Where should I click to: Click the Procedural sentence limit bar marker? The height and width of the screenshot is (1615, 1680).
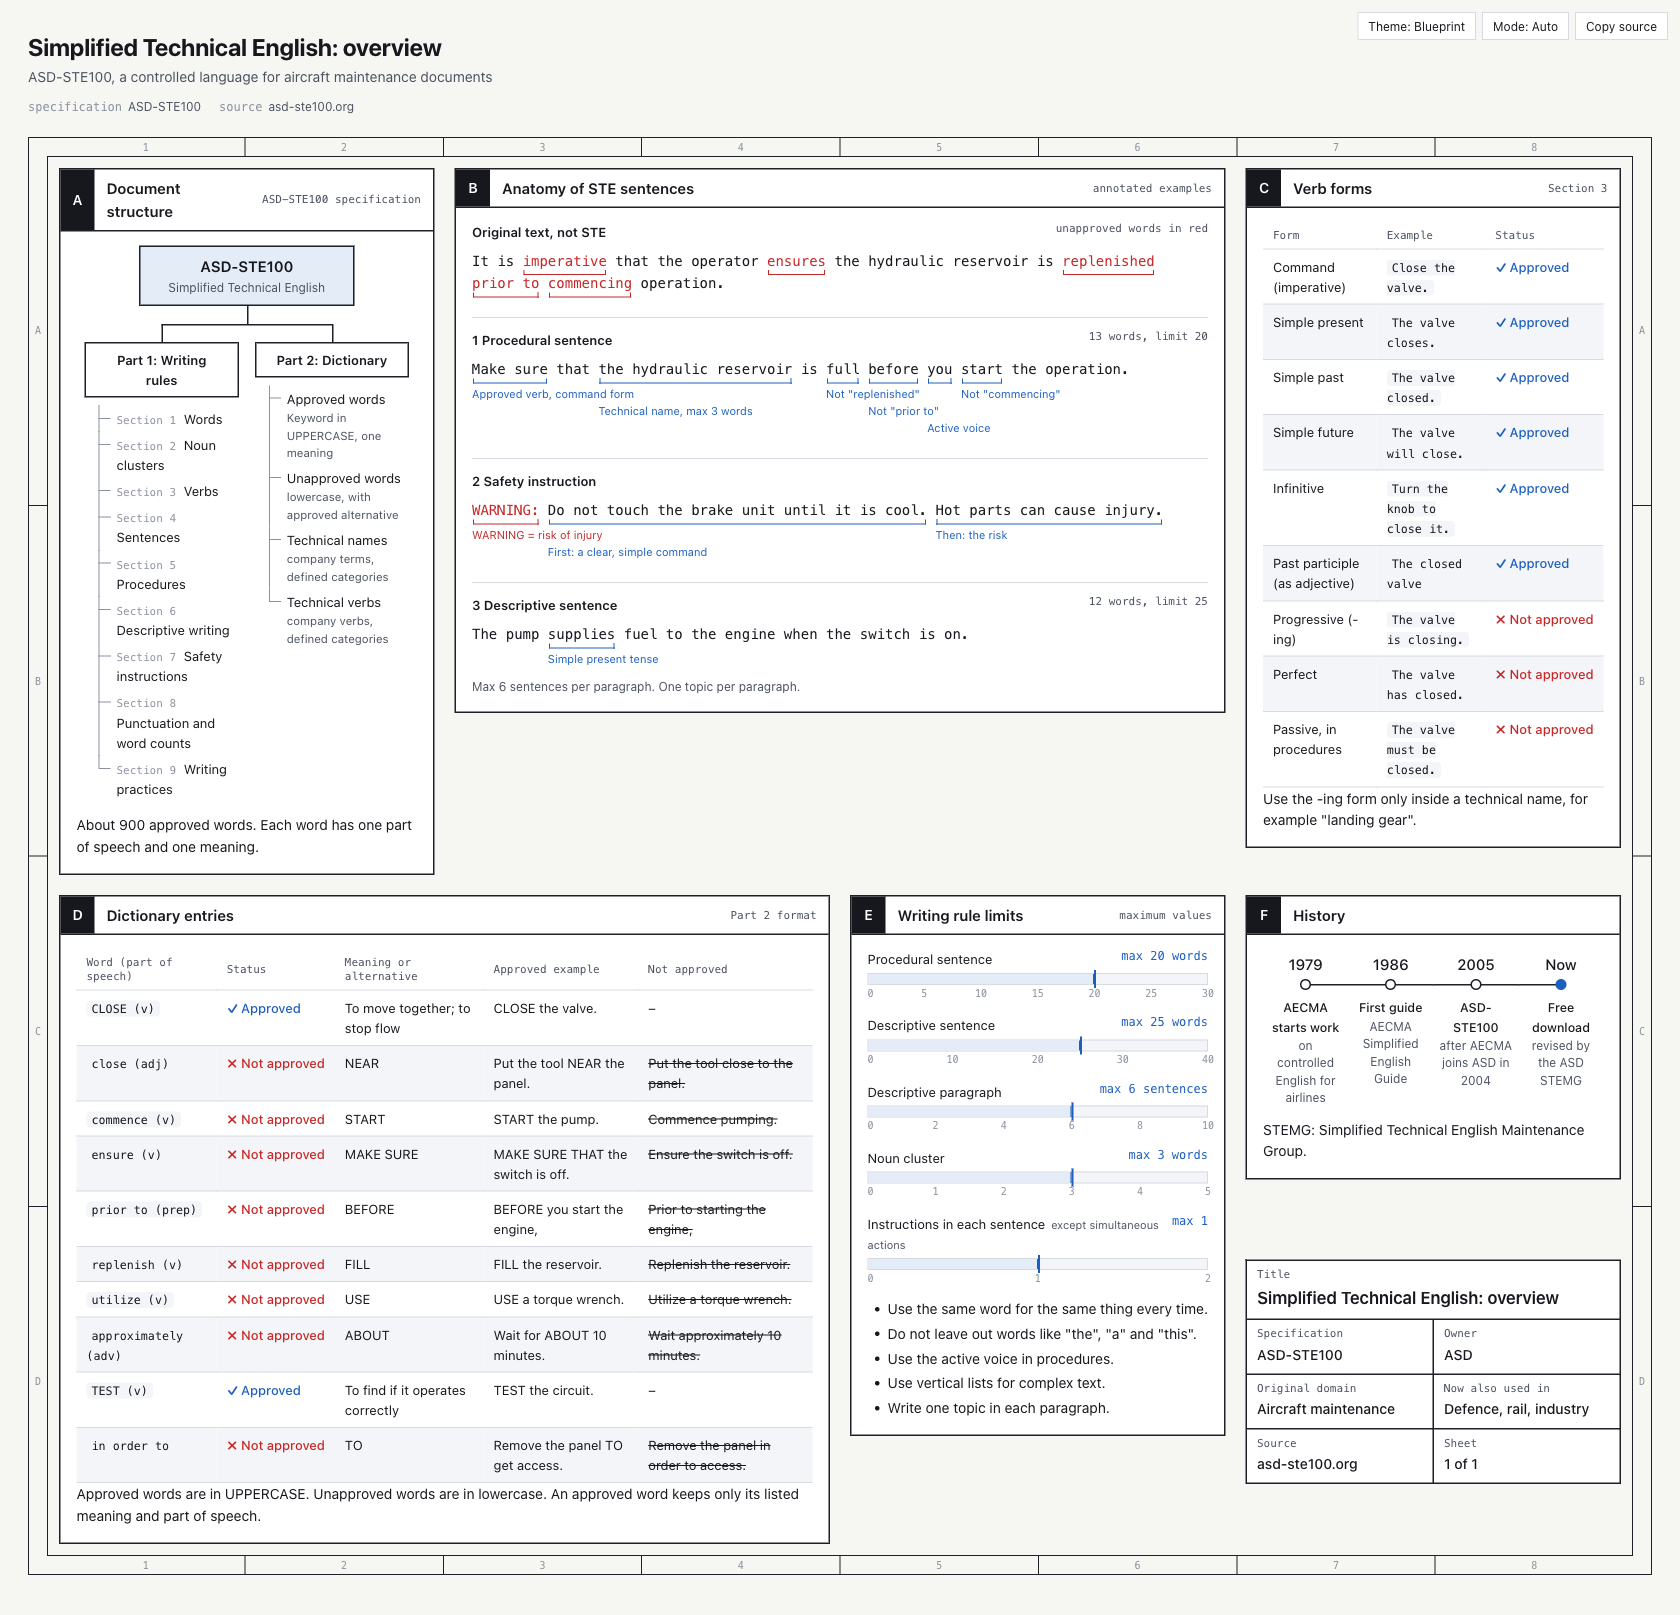point(1094,979)
